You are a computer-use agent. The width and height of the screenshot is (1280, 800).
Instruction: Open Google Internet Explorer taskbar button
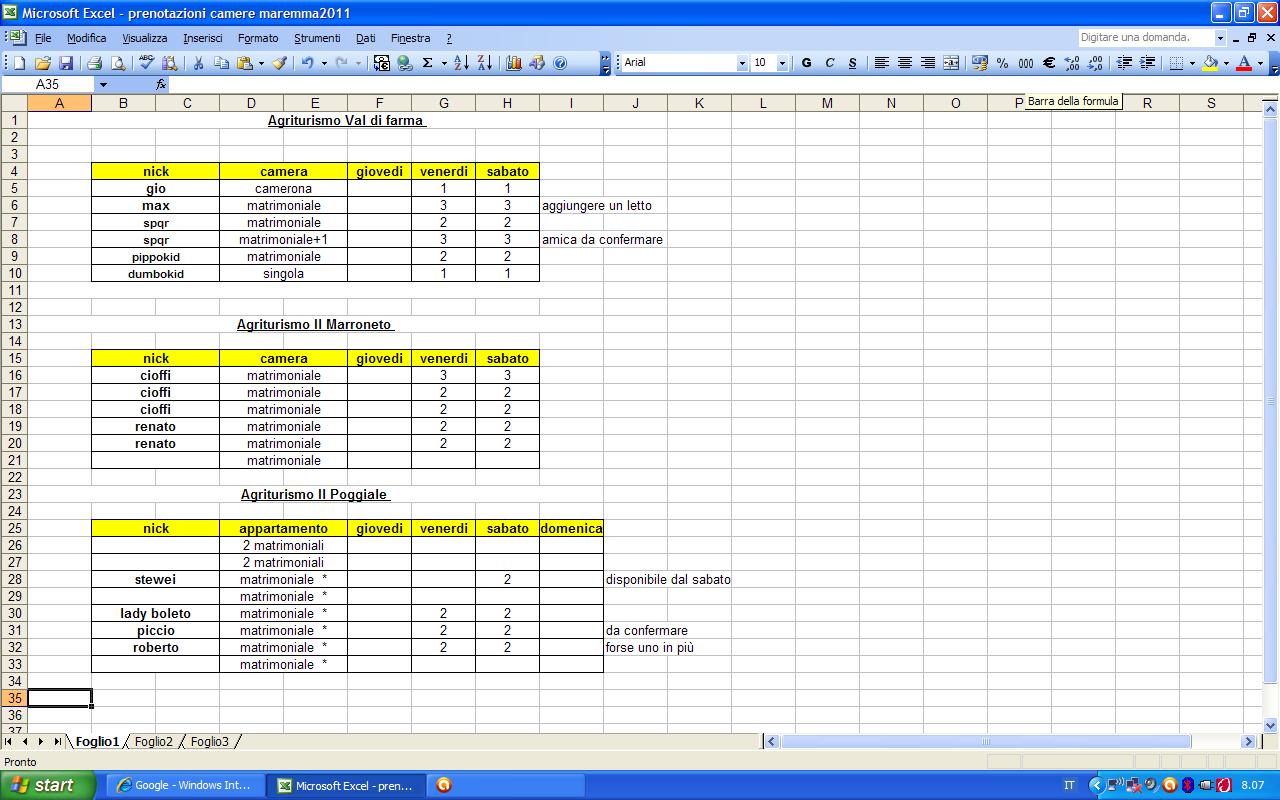click(184, 785)
